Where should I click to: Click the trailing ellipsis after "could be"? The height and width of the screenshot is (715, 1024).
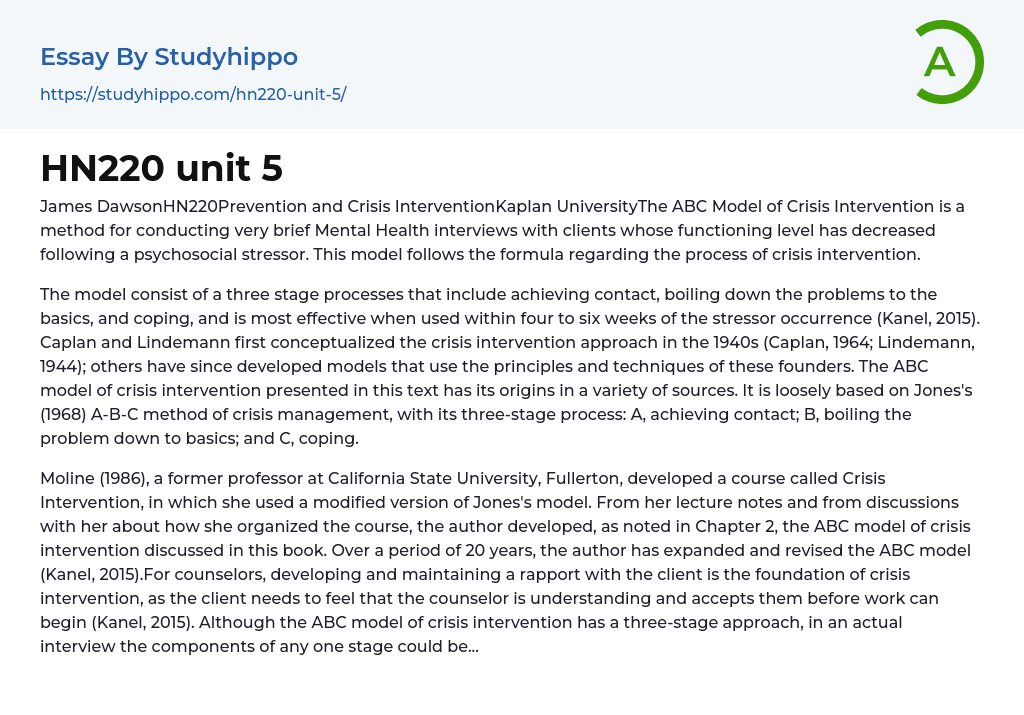point(473,647)
